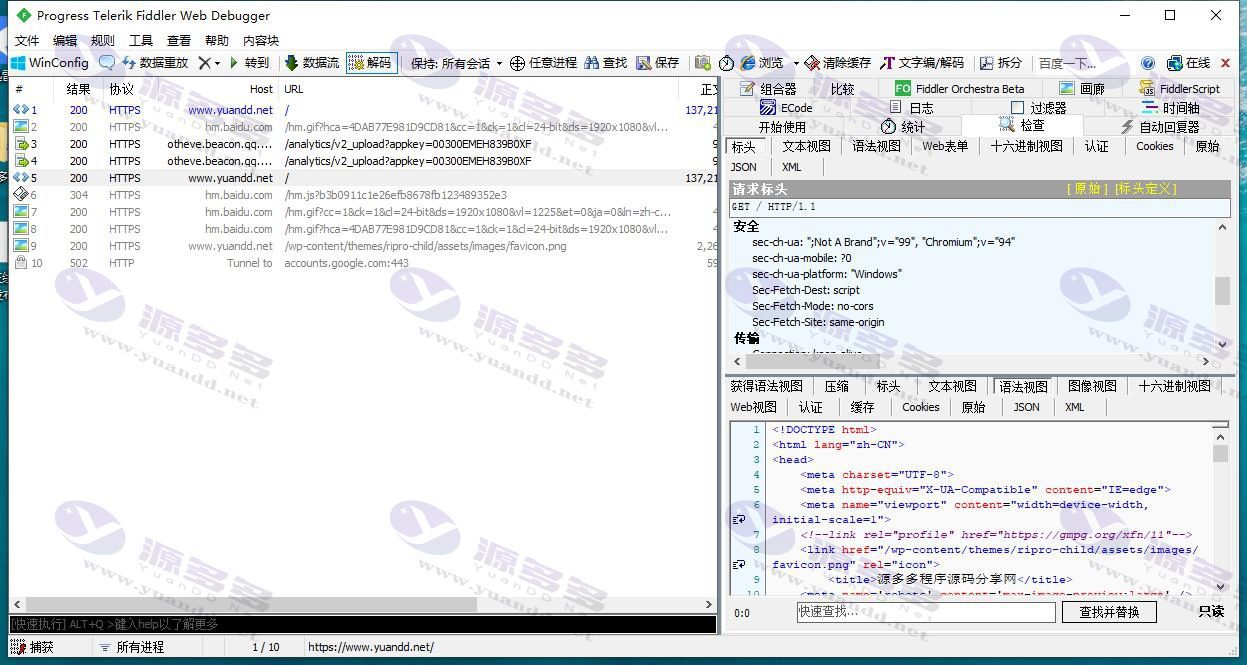Open the 所有进程 process filter
Image resolution: width=1247 pixels, height=665 pixels.
(131, 647)
